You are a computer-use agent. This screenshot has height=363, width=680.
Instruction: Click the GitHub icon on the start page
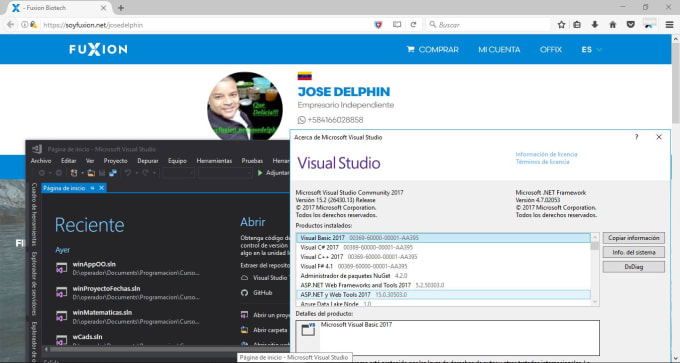245,293
